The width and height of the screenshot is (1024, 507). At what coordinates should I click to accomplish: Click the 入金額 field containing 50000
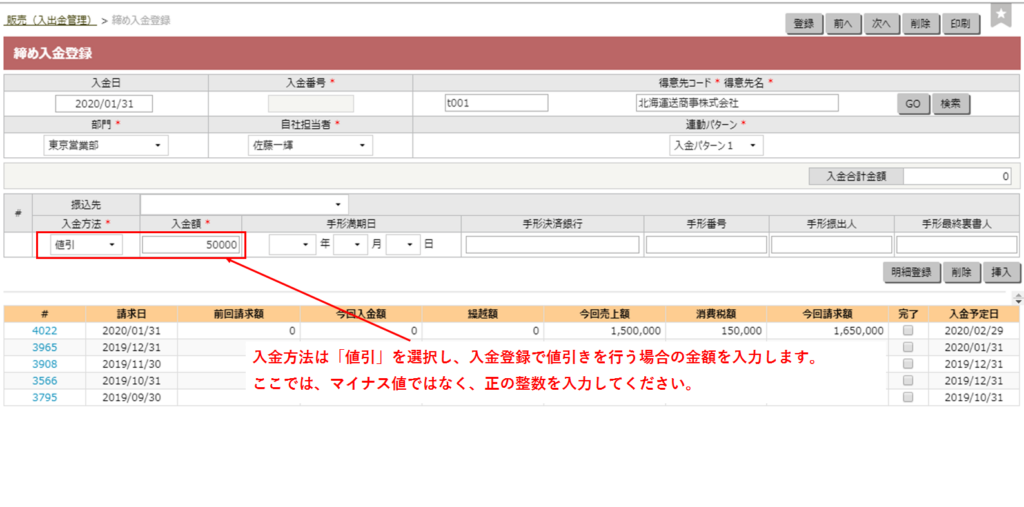pos(190,245)
